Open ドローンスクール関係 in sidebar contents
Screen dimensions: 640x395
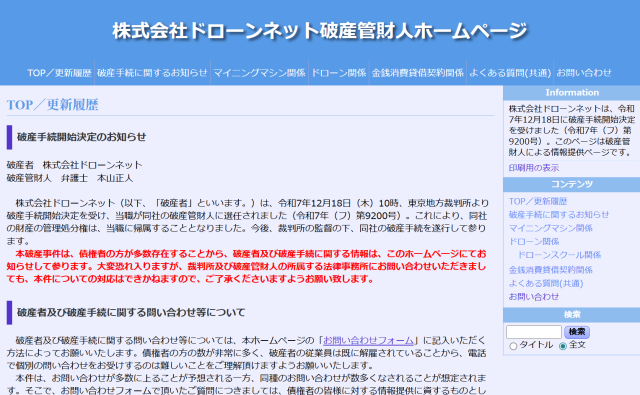click(x=559, y=255)
